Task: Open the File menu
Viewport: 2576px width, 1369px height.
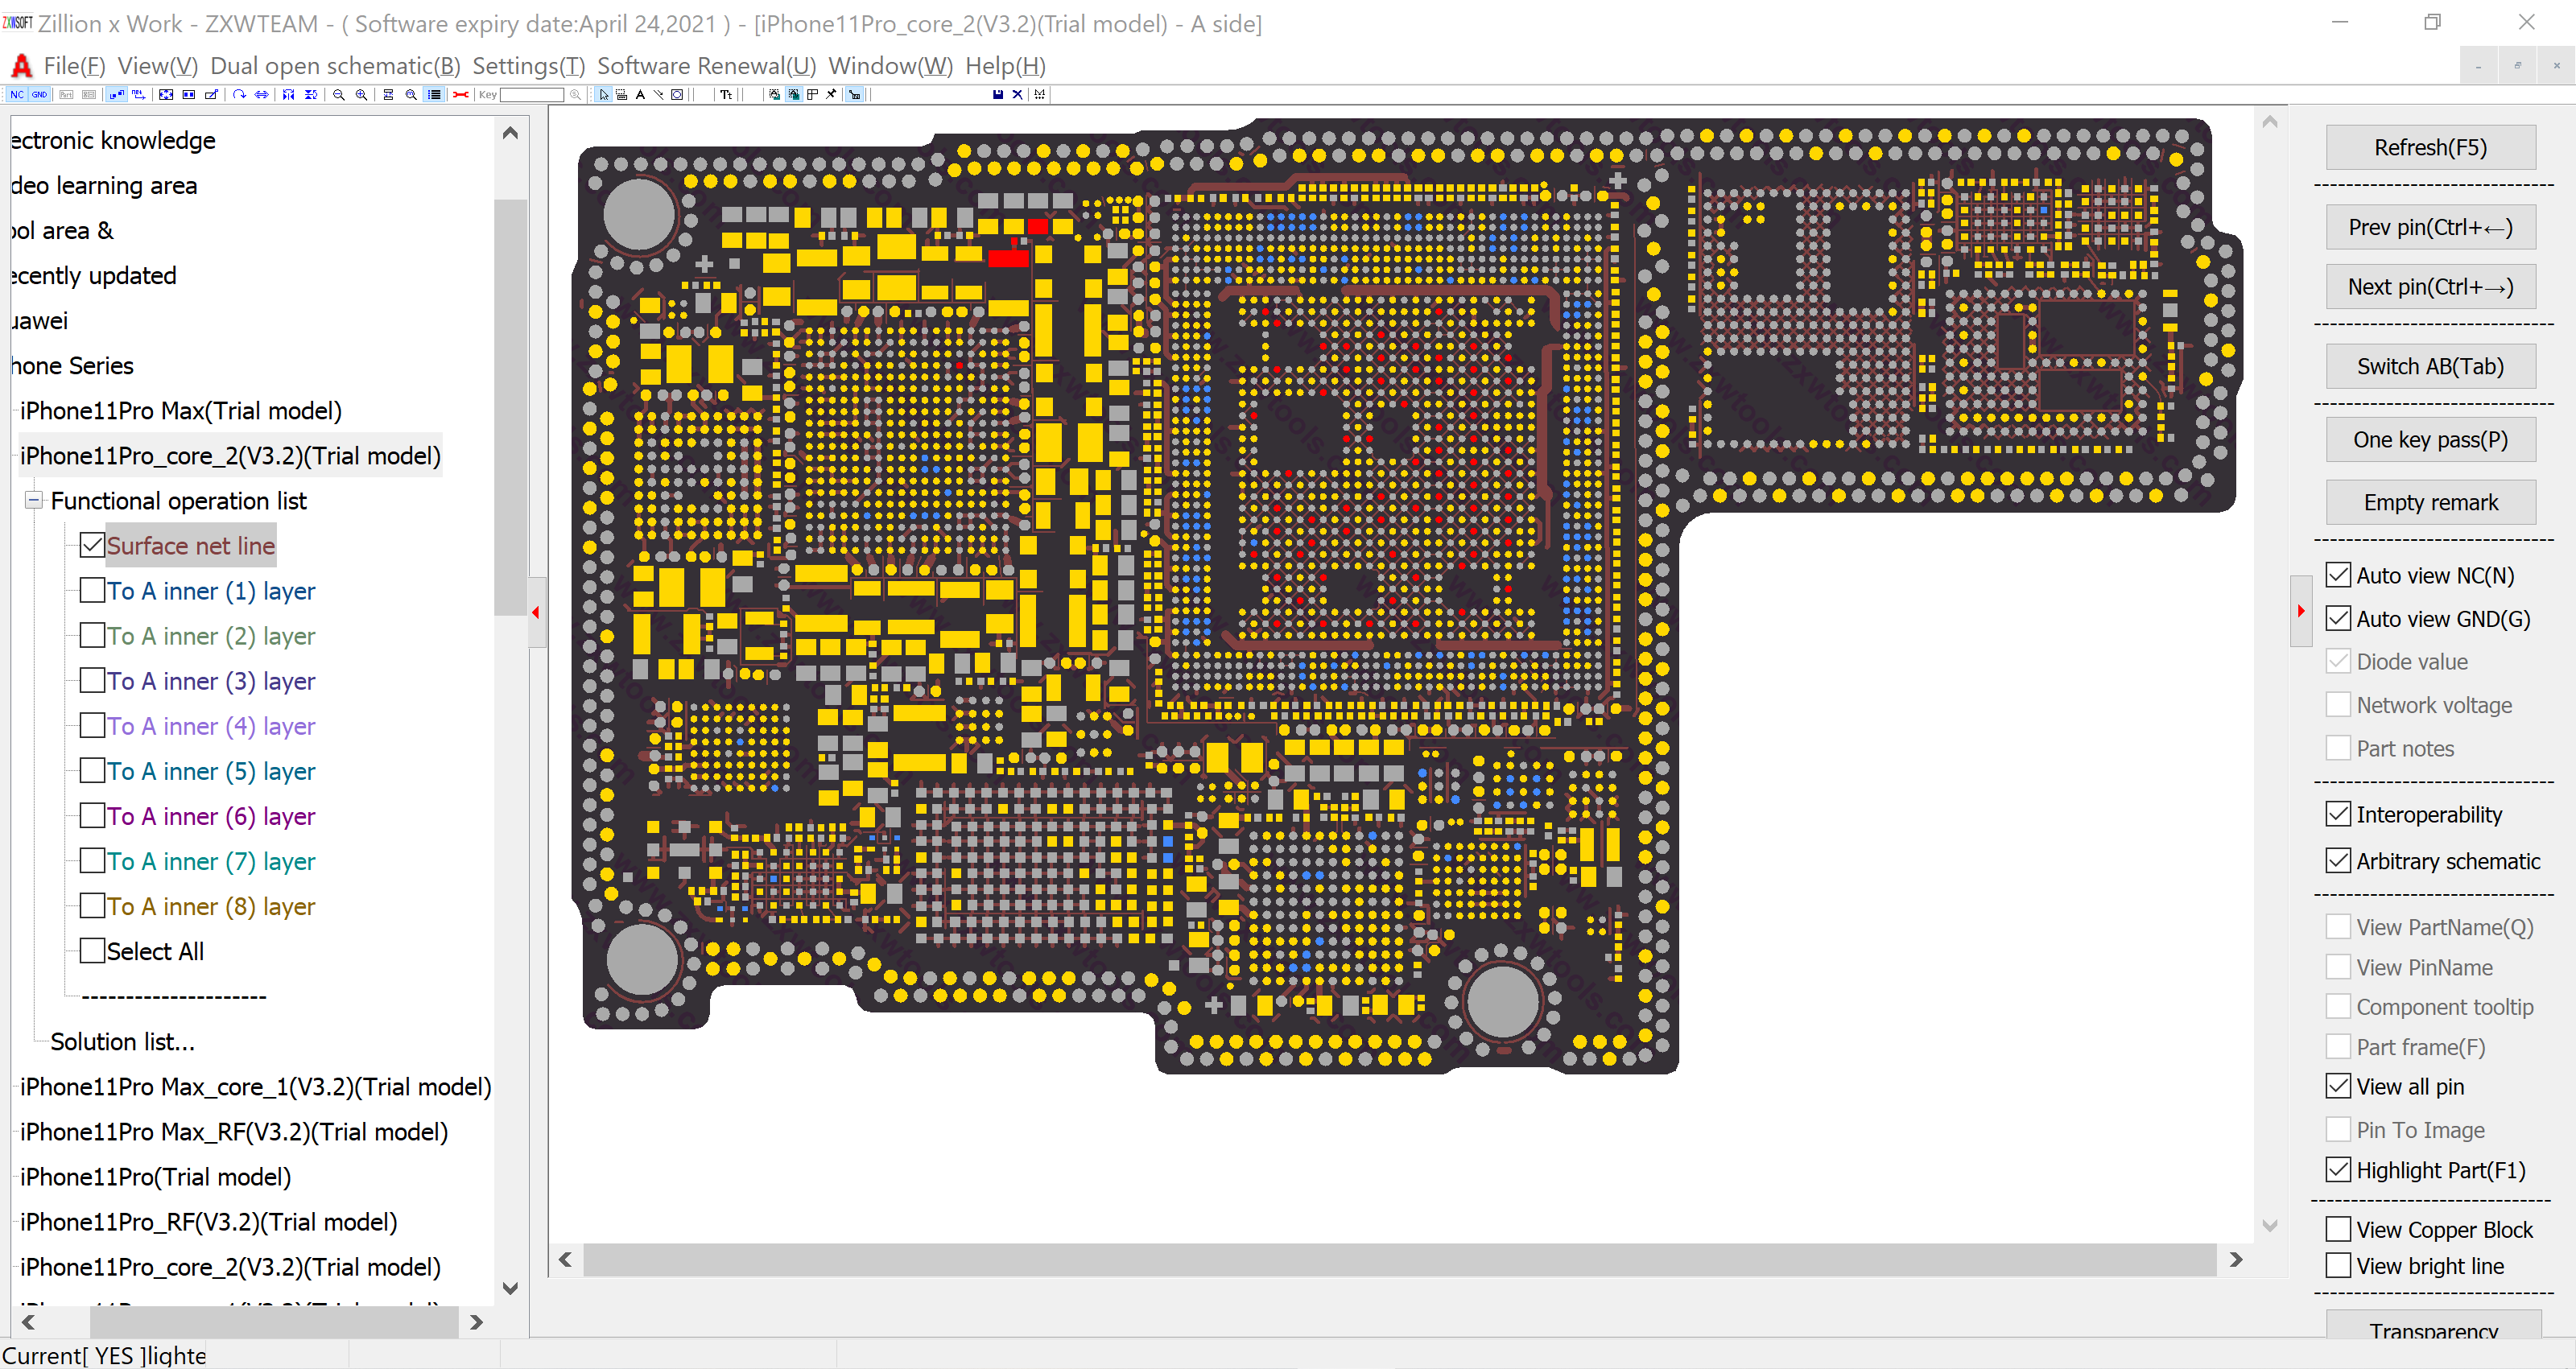Action: tap(70, 64)
